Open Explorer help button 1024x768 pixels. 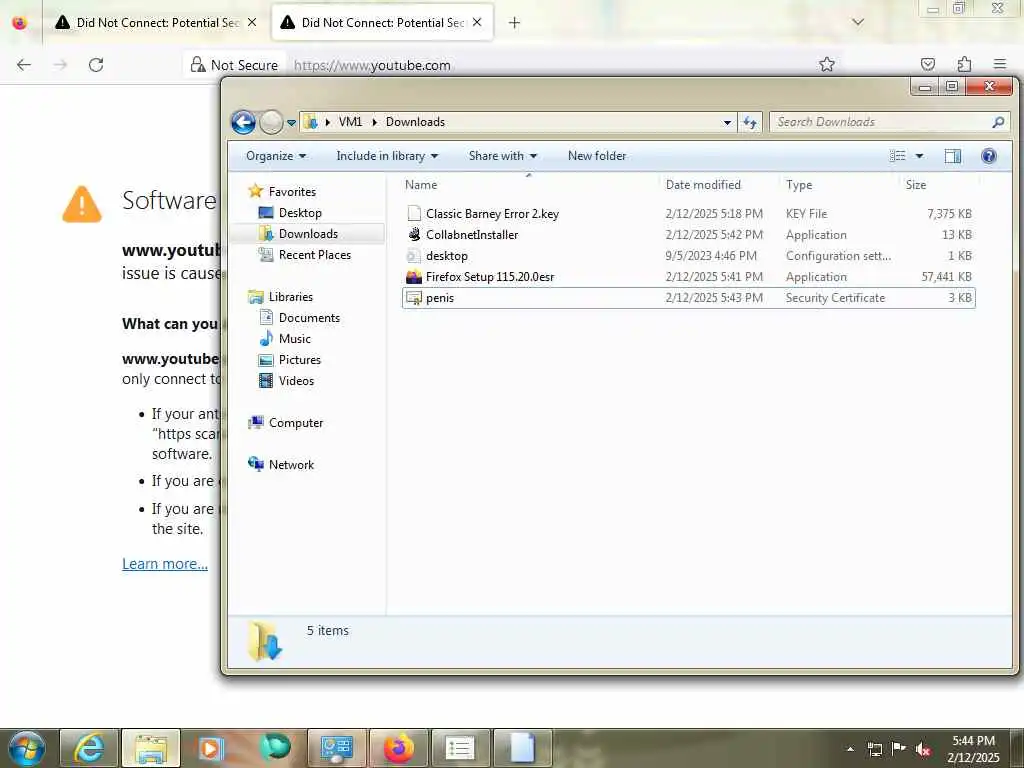(x=989, y=156)
